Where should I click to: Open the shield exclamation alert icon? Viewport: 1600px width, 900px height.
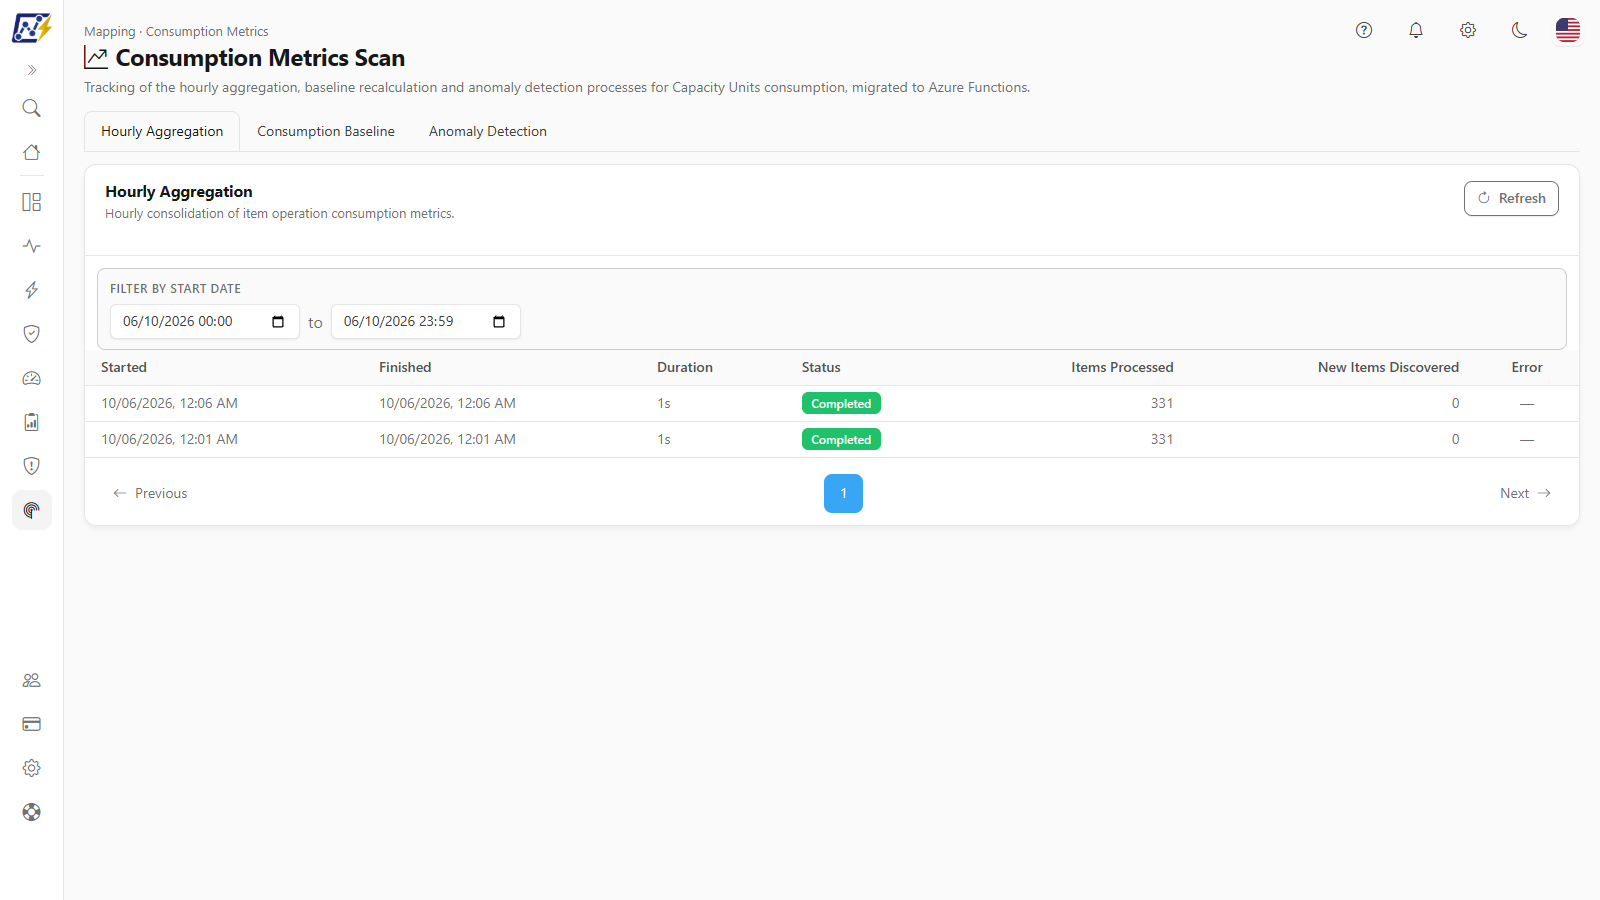(32, 466)
